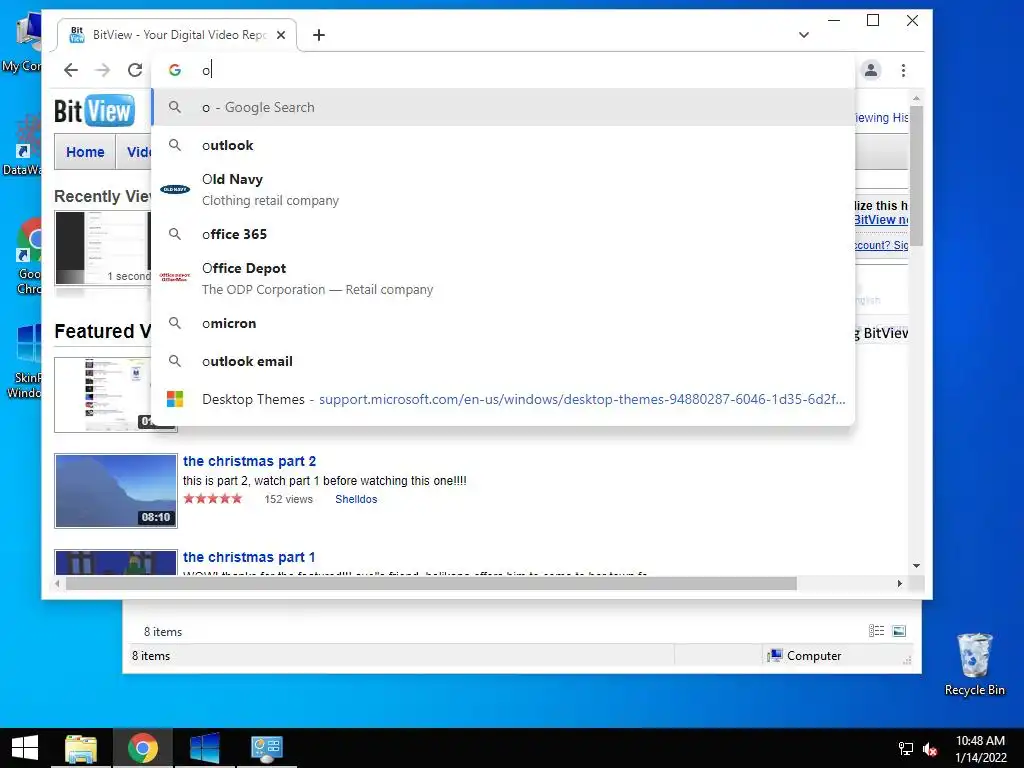1024x768 pixels.
Task: Pick the Office Depot suggestion
Action: [503, 278]
